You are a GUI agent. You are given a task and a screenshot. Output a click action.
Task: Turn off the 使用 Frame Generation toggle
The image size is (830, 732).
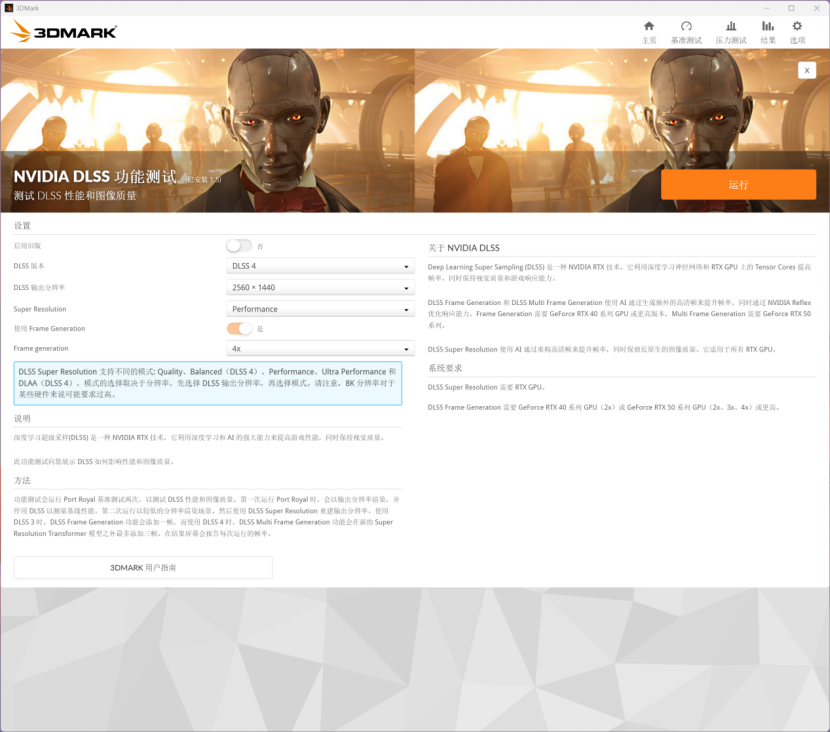click(x=239, y=328)
